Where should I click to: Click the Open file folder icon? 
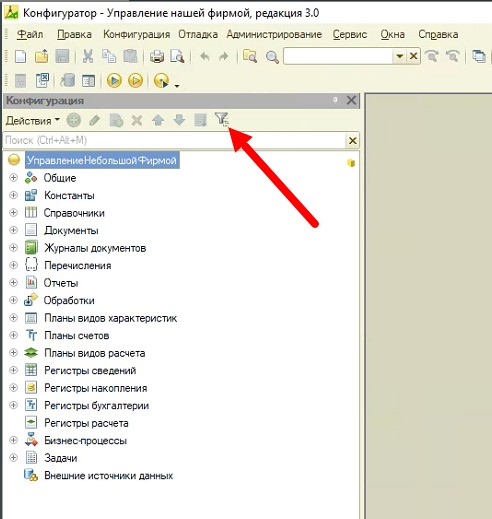click(x=41, y=56)
